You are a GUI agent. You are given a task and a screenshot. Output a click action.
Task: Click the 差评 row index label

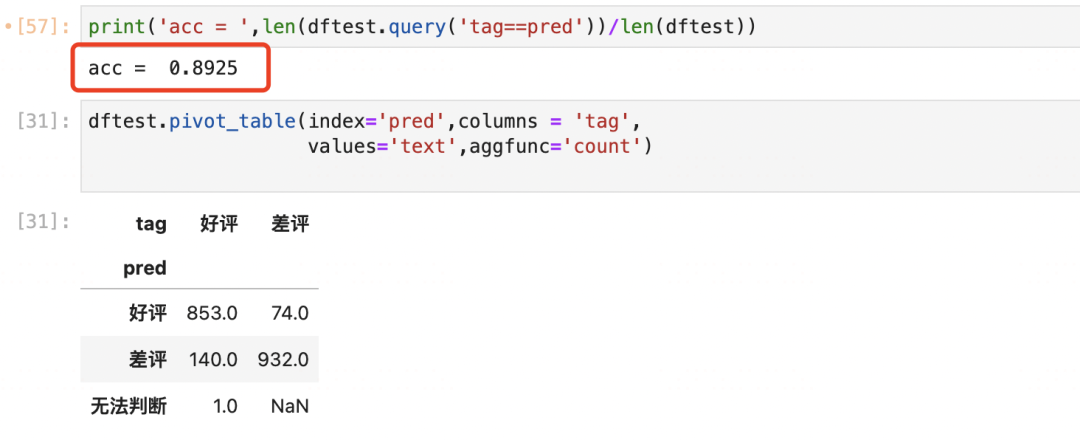coord(147,360)
